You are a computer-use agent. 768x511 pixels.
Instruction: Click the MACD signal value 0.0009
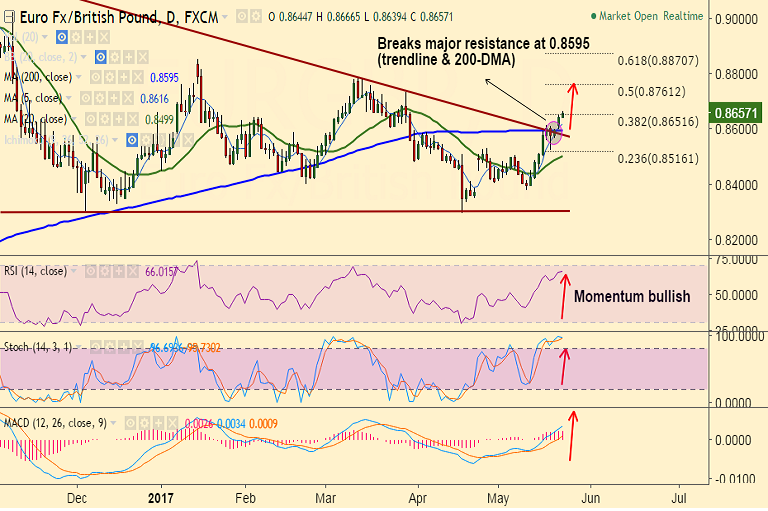[263, 424]
